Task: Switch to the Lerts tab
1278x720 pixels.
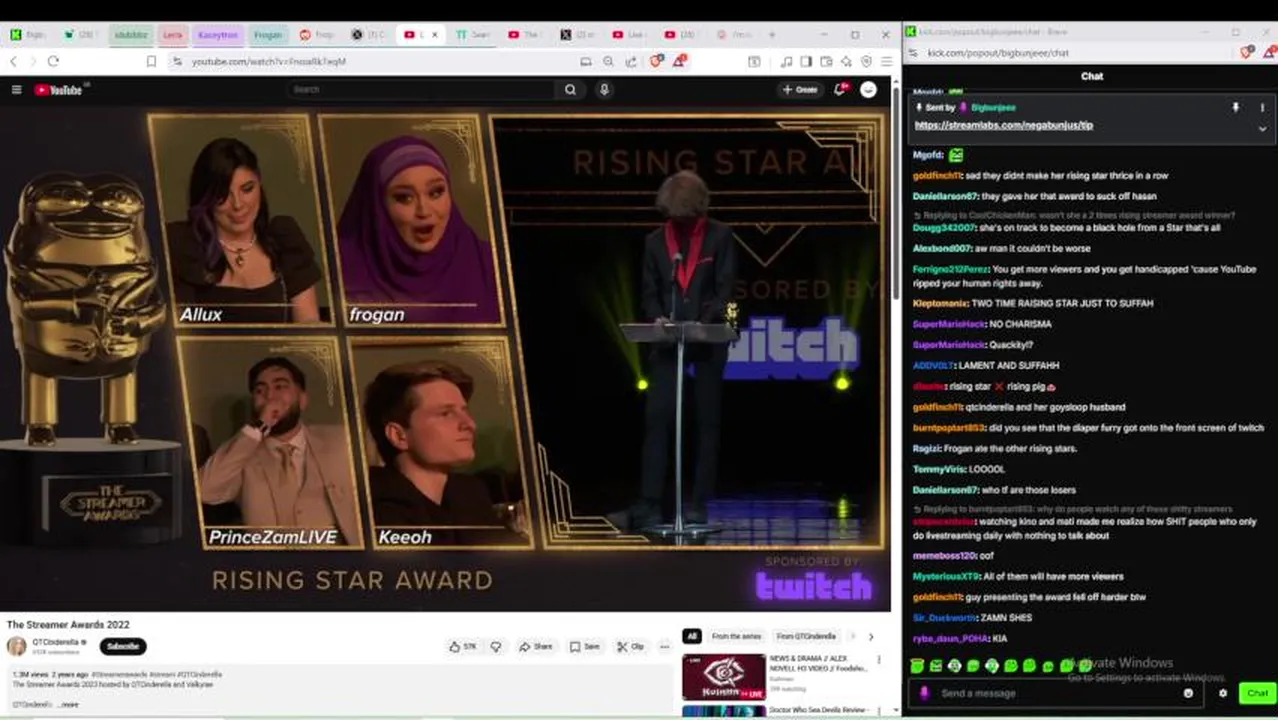Action: (x=173, y=35)
